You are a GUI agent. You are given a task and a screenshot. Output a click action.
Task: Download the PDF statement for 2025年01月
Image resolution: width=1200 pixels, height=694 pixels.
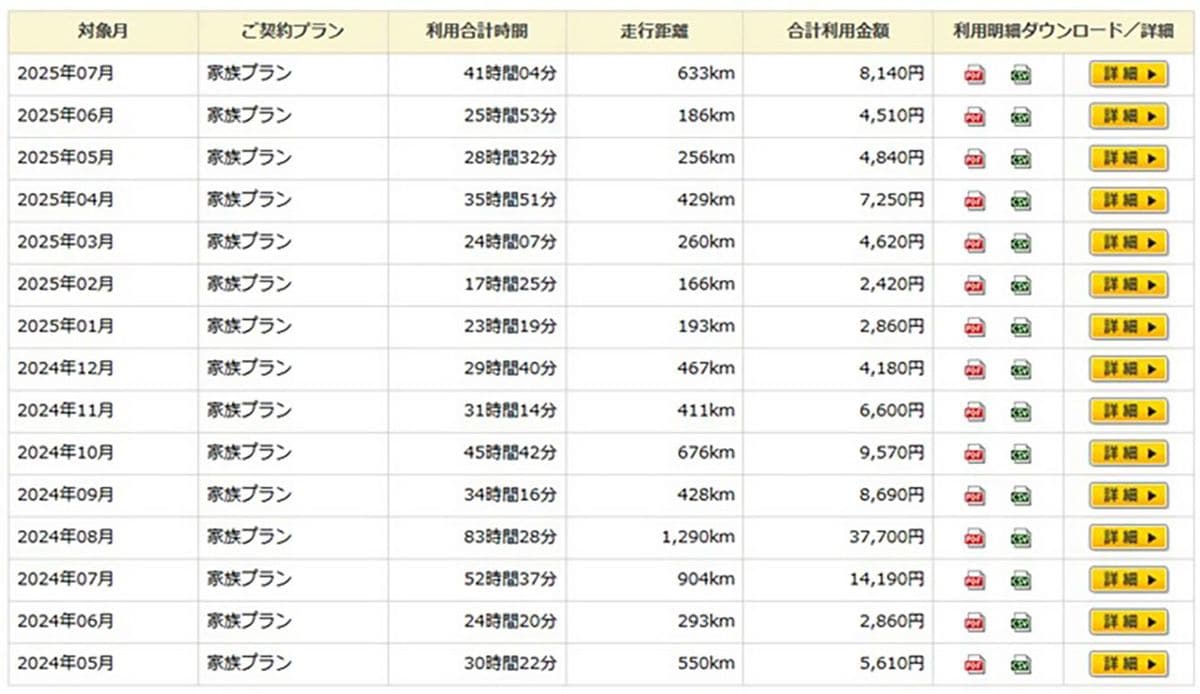(974, 327)
